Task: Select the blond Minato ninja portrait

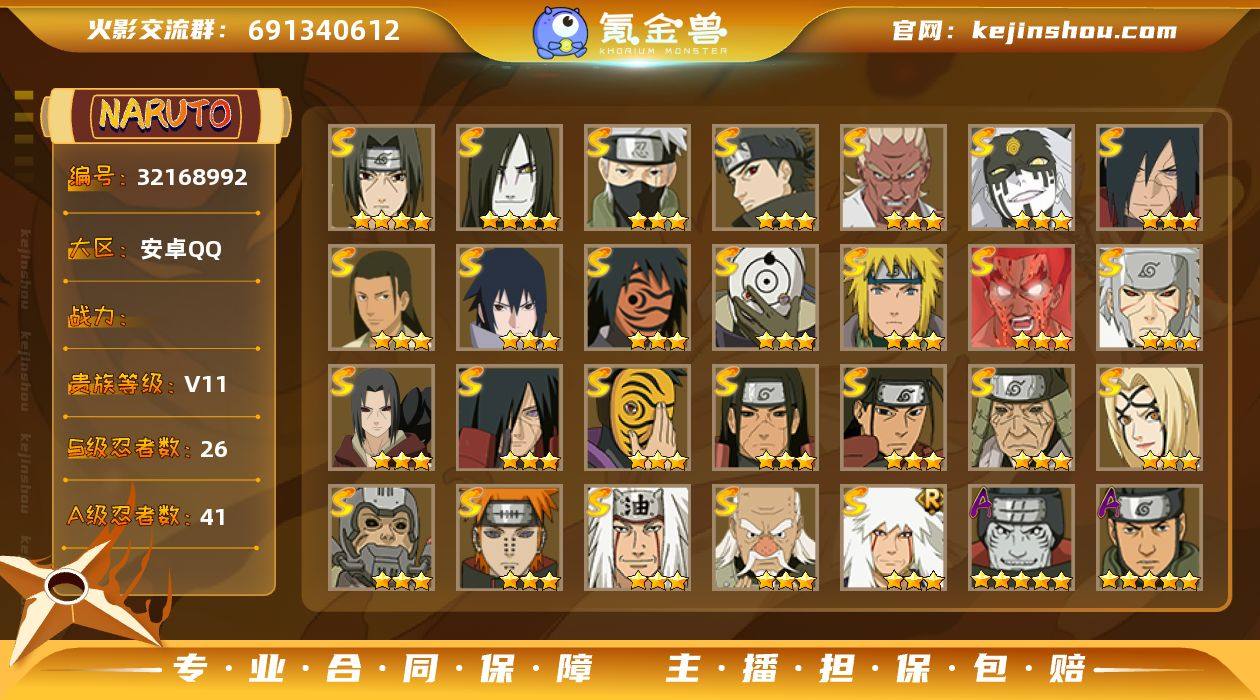Action: (893, 298)
